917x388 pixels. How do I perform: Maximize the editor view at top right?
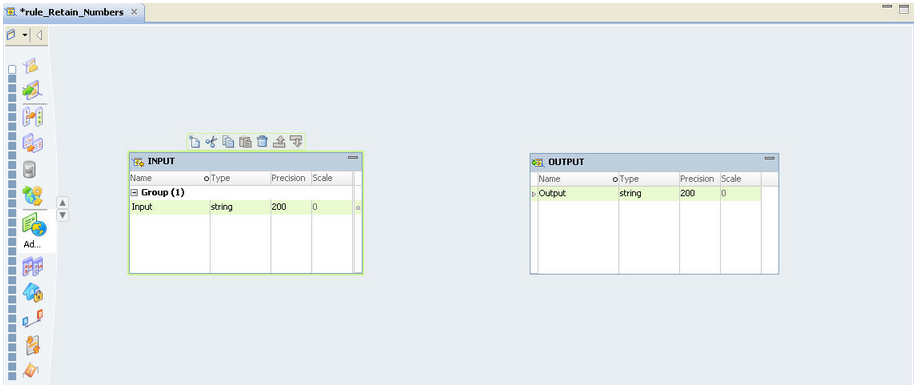coord(904,9)
